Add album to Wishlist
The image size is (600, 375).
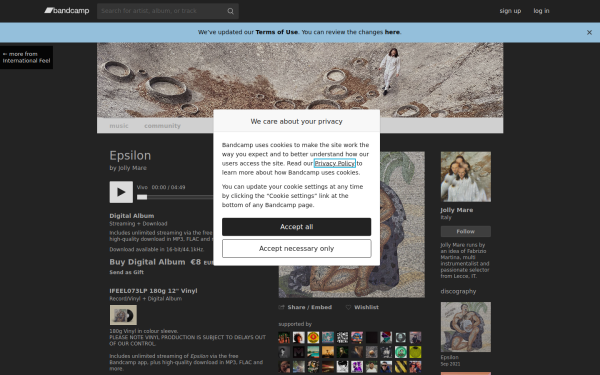tap(362, 307)
